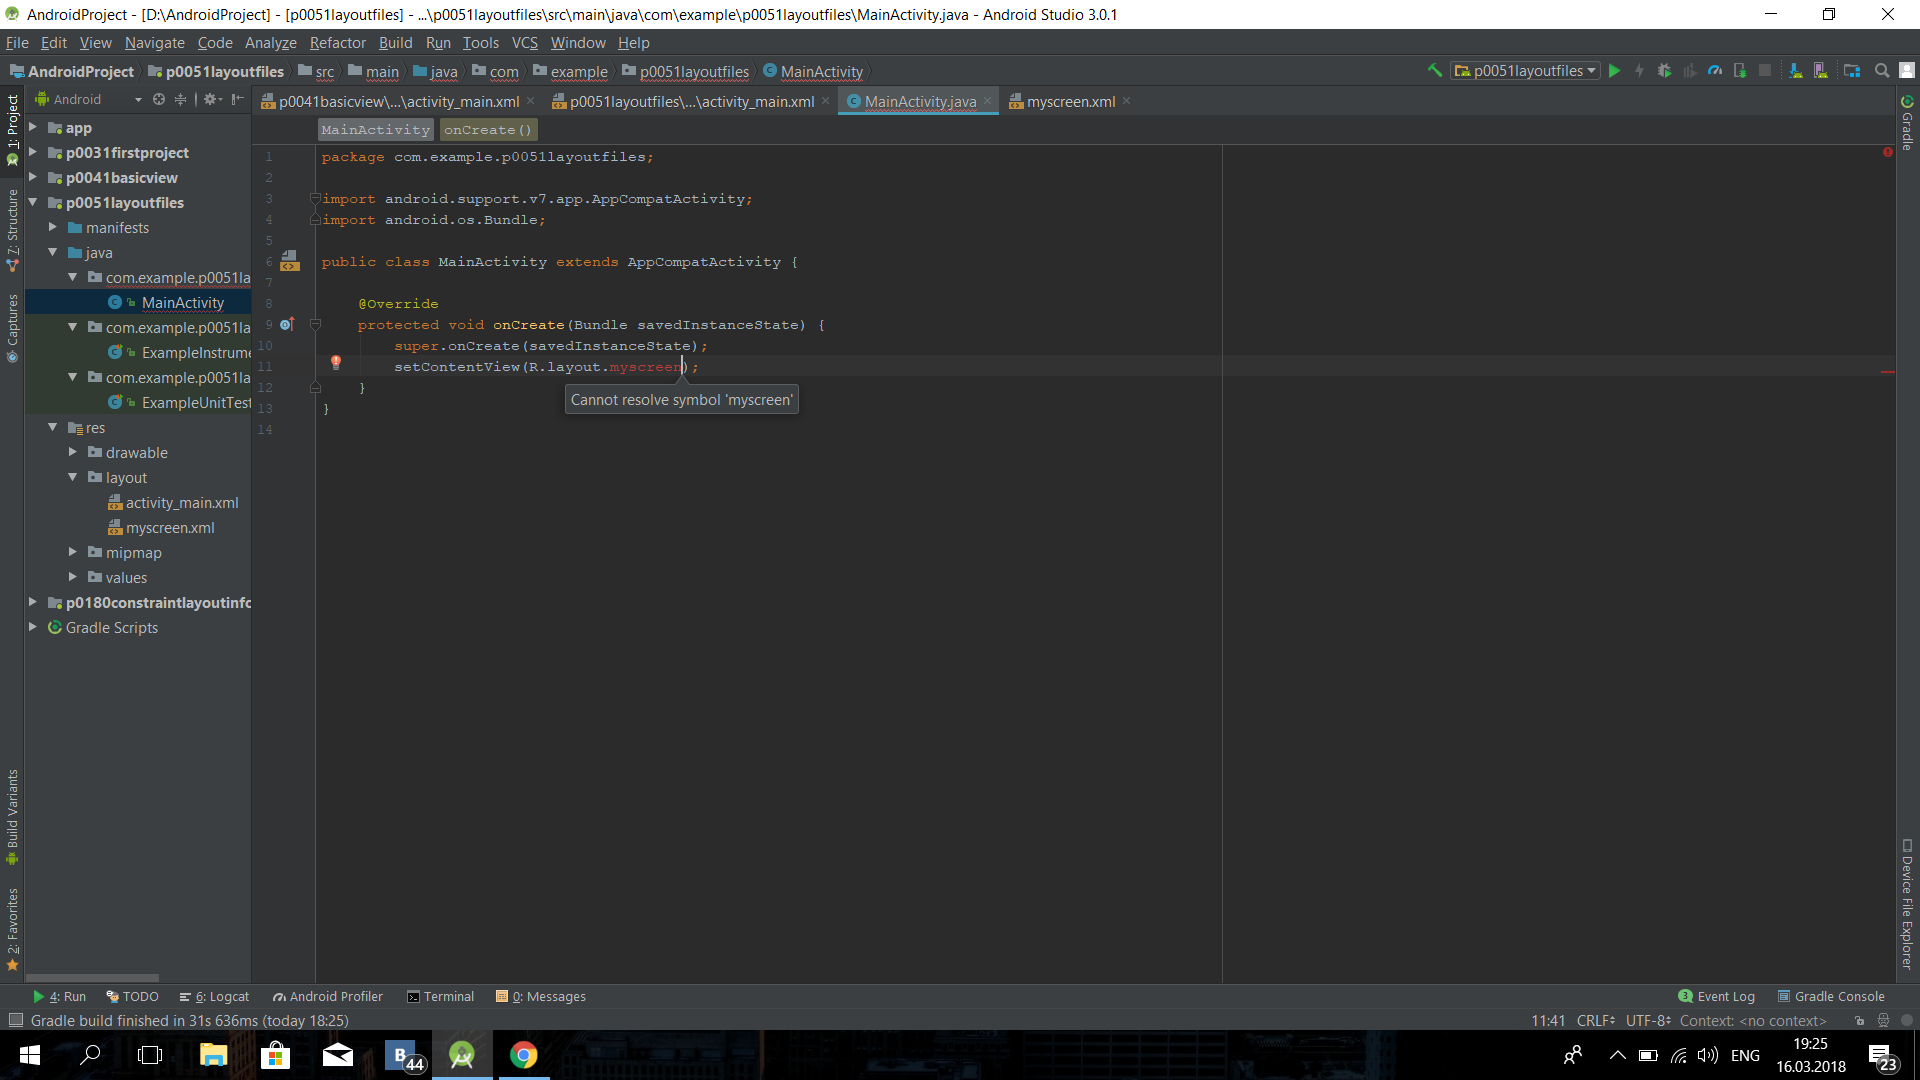The width and height of the screenshot is (1920, 1080).
Task: Click the example breadcrumb in navigation bar
Action: pyautogui.click(x=570, y=72)
